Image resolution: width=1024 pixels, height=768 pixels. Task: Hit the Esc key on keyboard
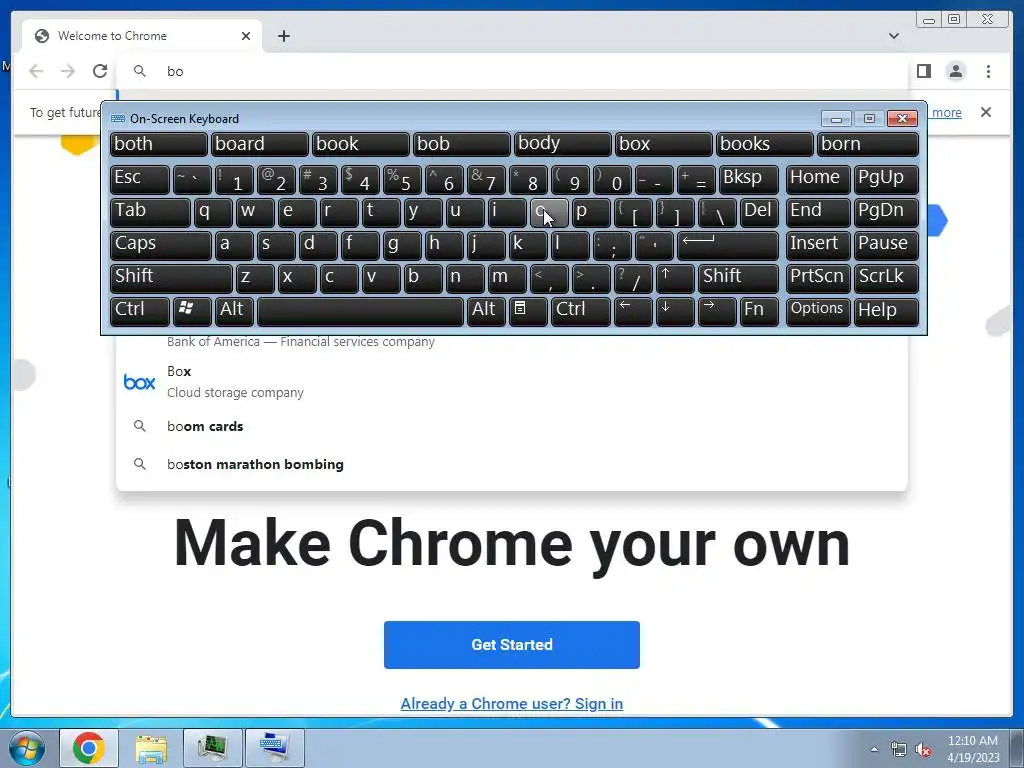click(x=140, y=179)
